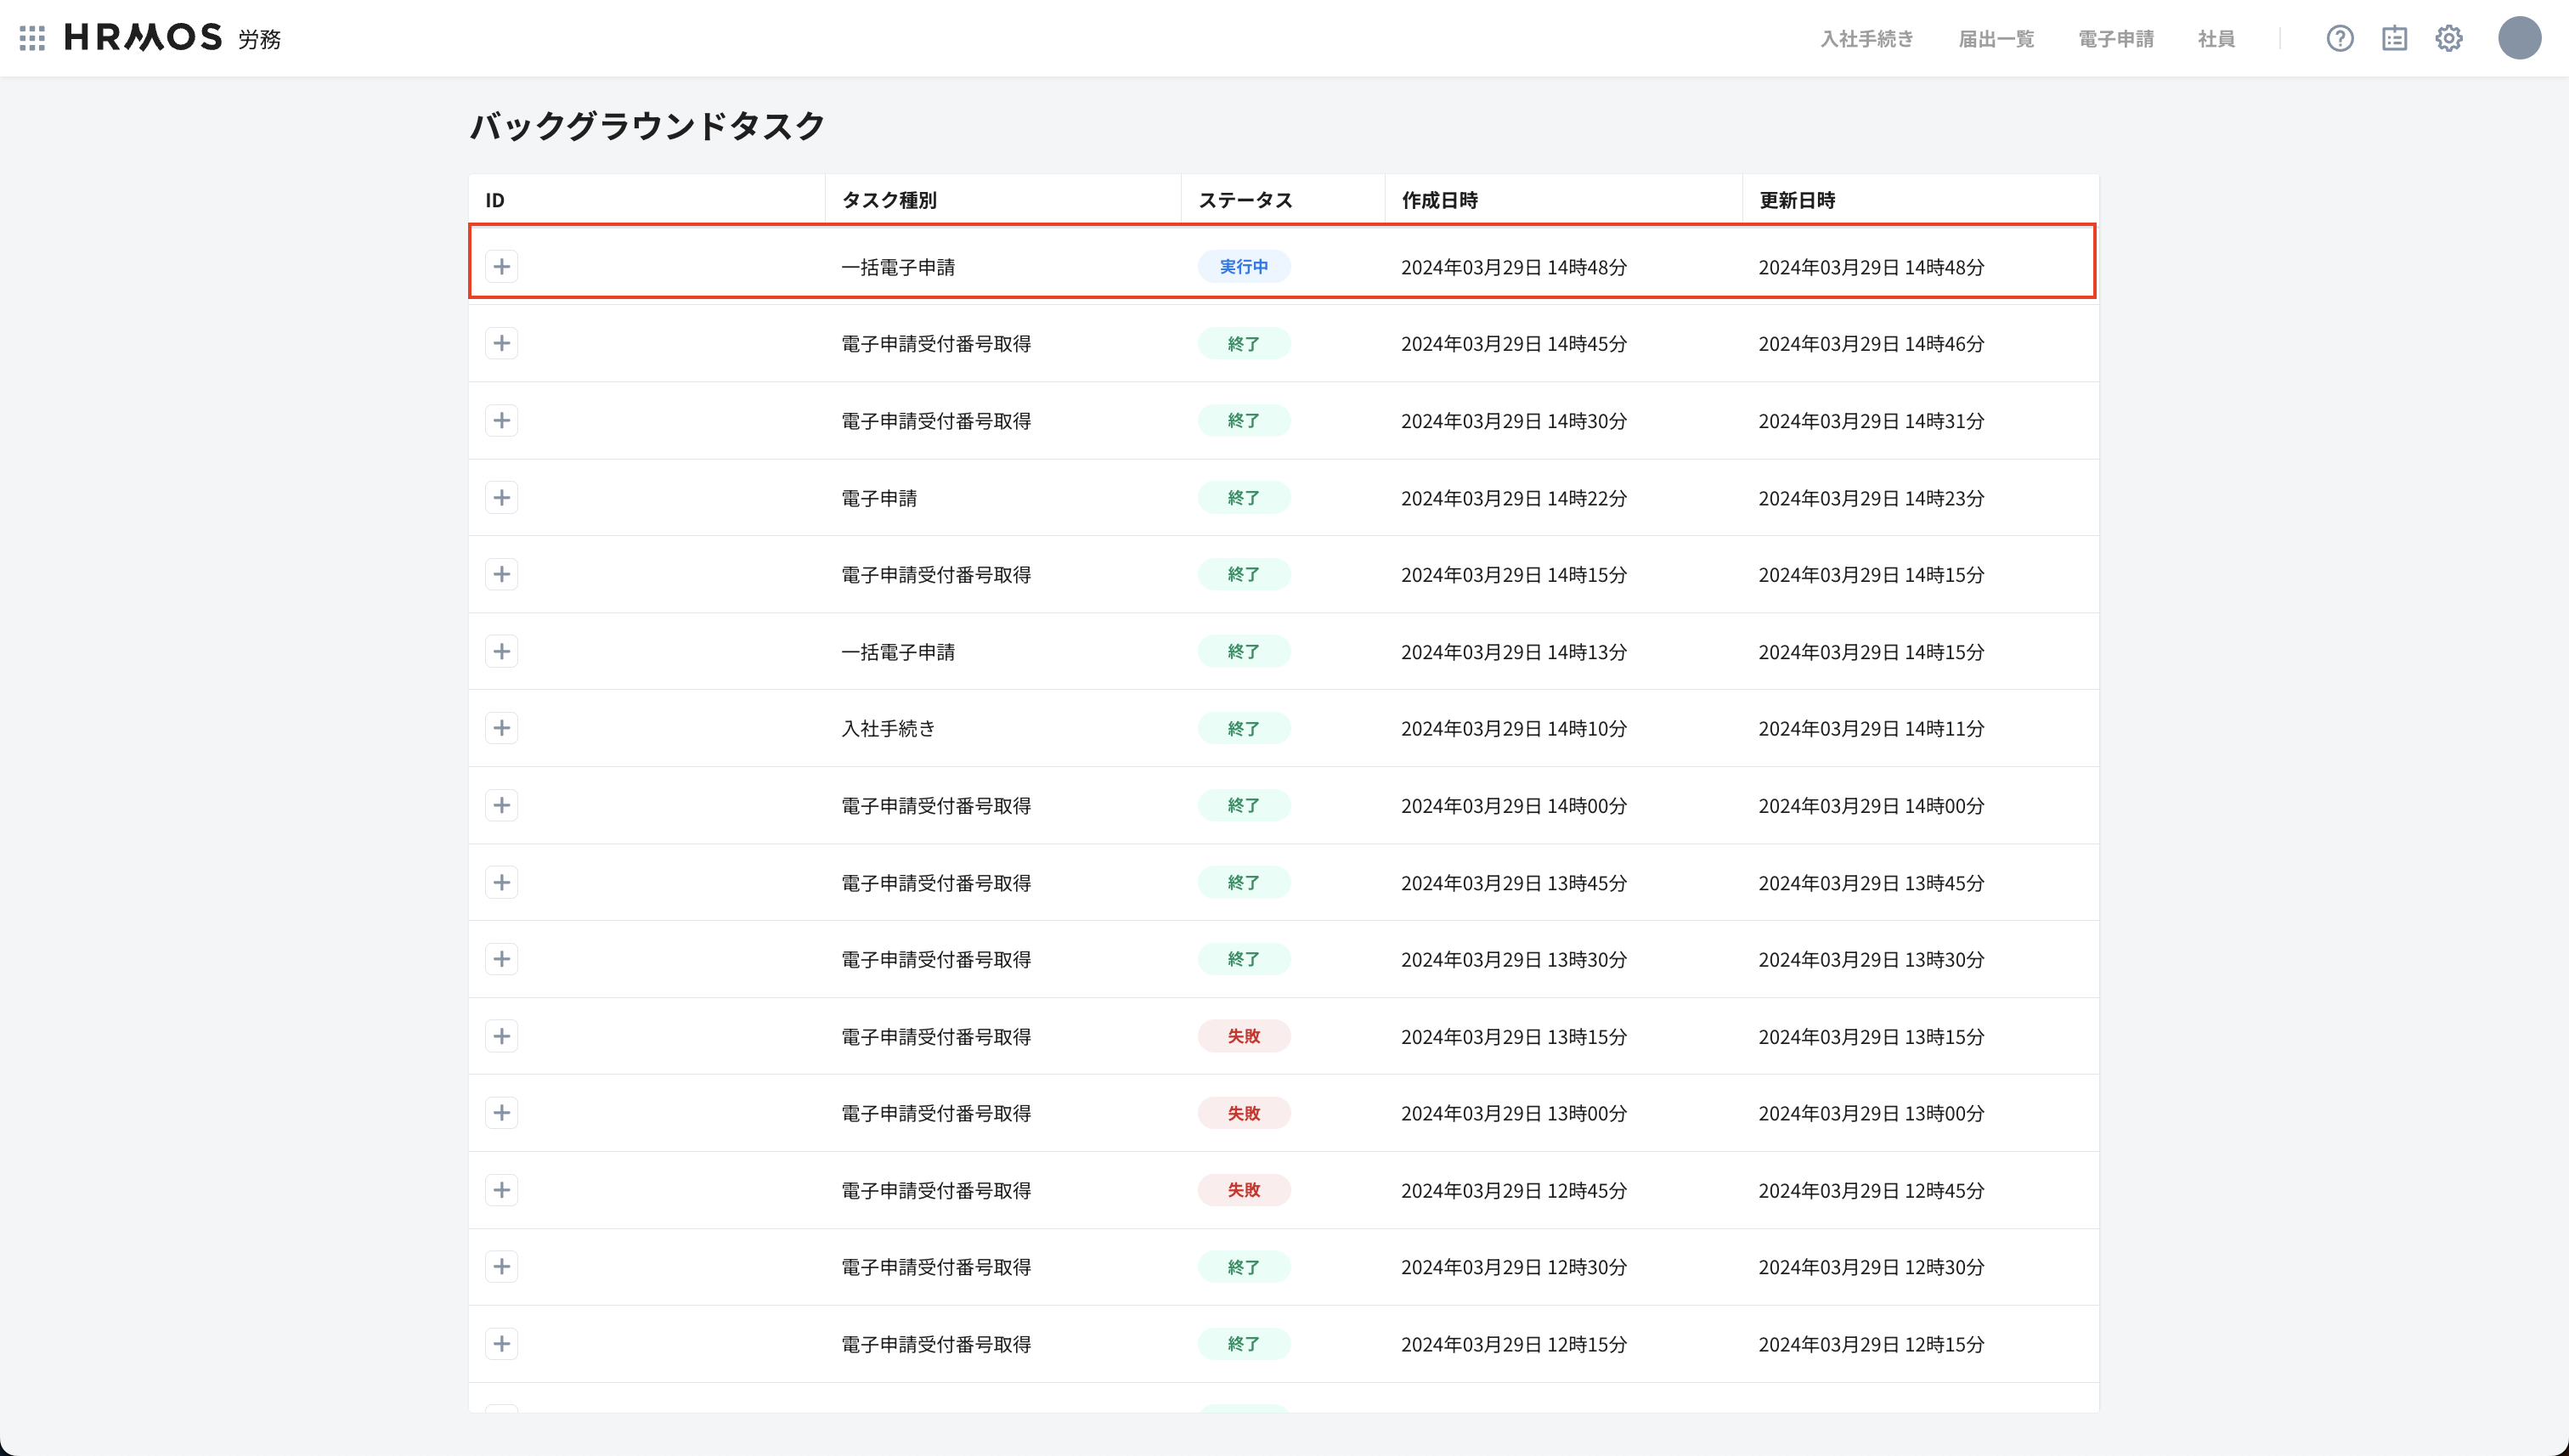Expand the bottom 電子申請受付番号取得 row
This screenshot has height=1456, width=2569.
[x=503, y=1343]
